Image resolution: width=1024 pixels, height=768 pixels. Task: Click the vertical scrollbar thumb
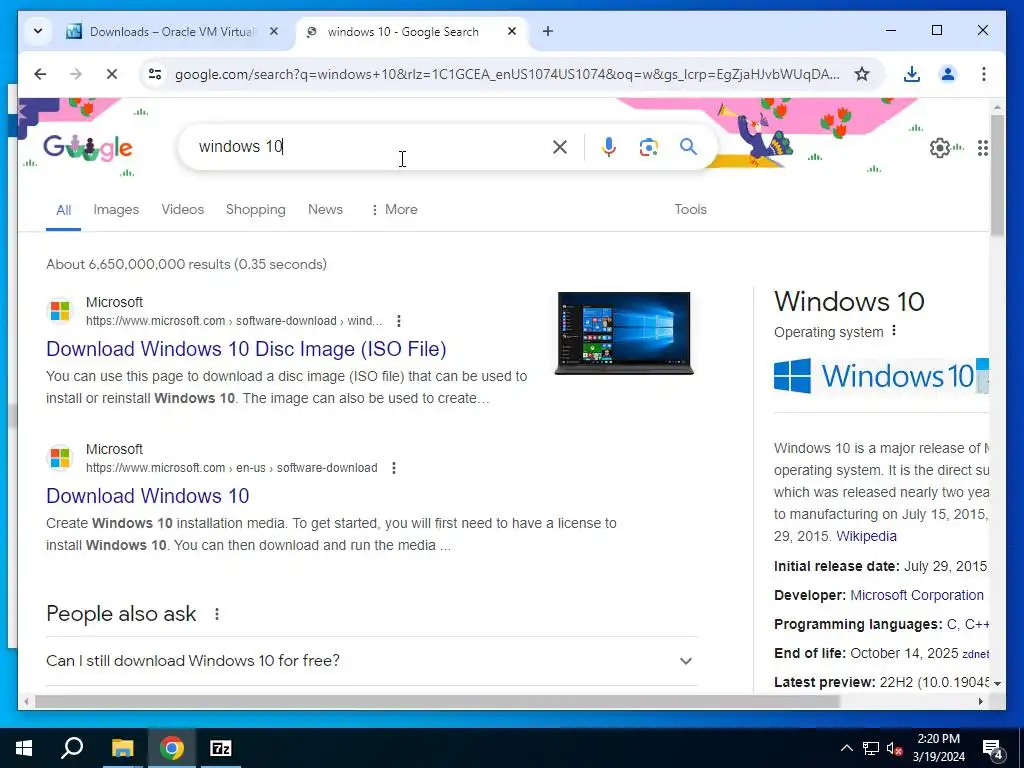pyautogui.click(x=997, y=175)
